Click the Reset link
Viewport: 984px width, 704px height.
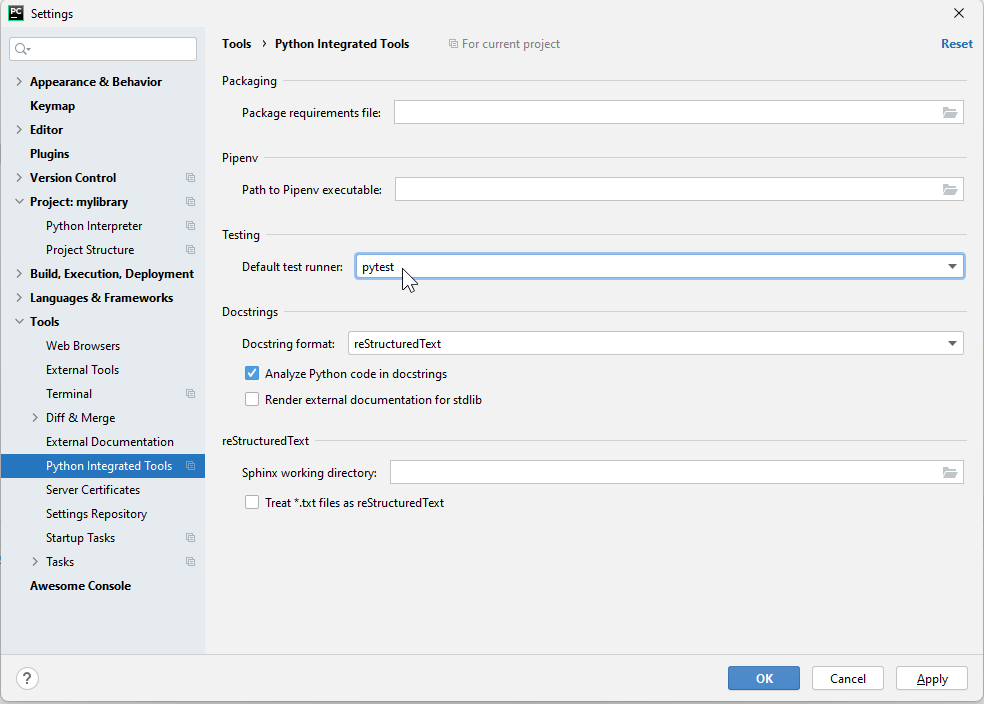956,44
